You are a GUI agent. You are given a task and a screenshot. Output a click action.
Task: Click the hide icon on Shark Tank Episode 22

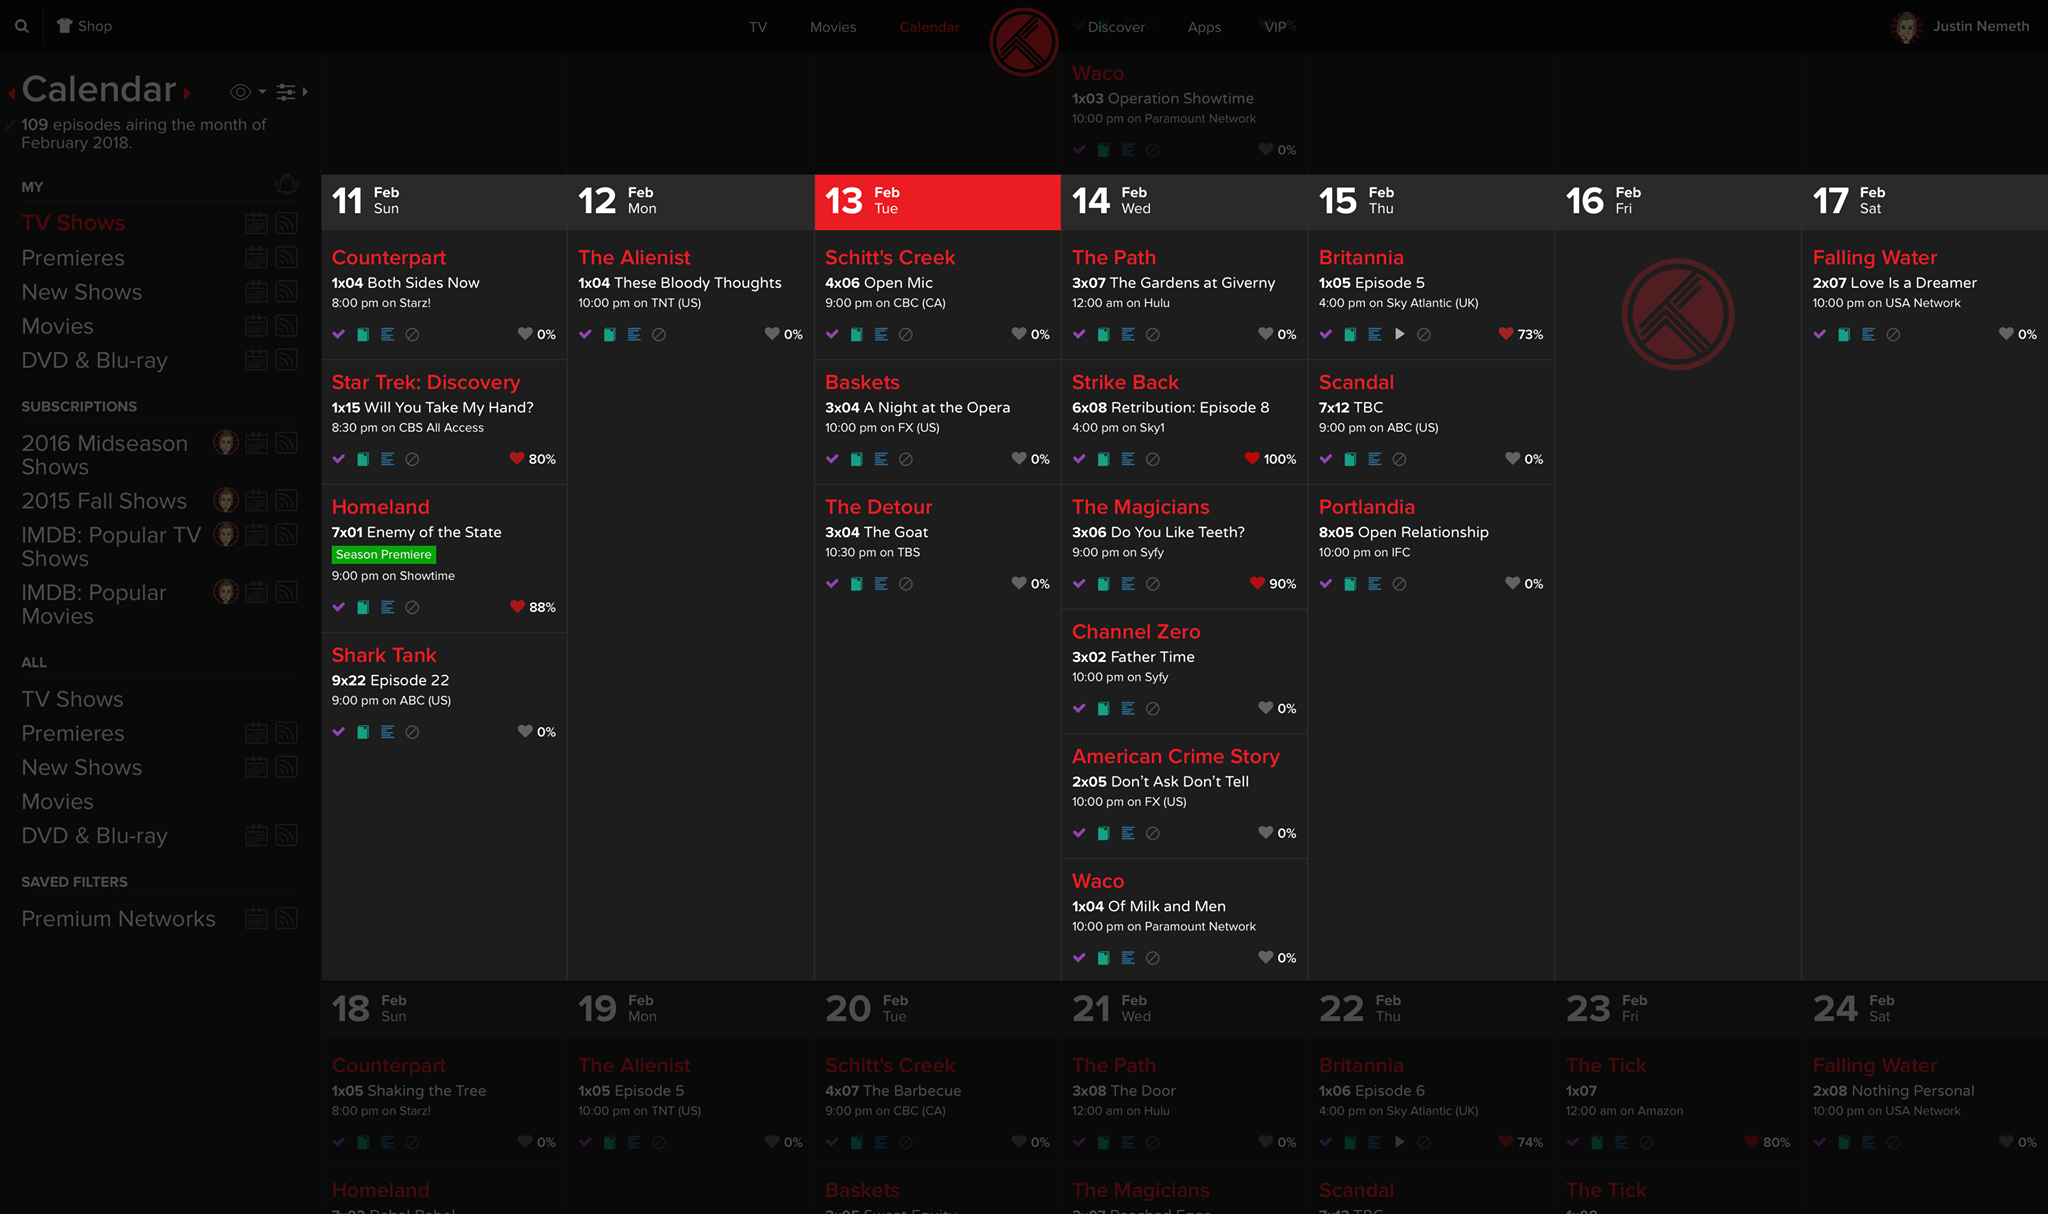[412, 732]
